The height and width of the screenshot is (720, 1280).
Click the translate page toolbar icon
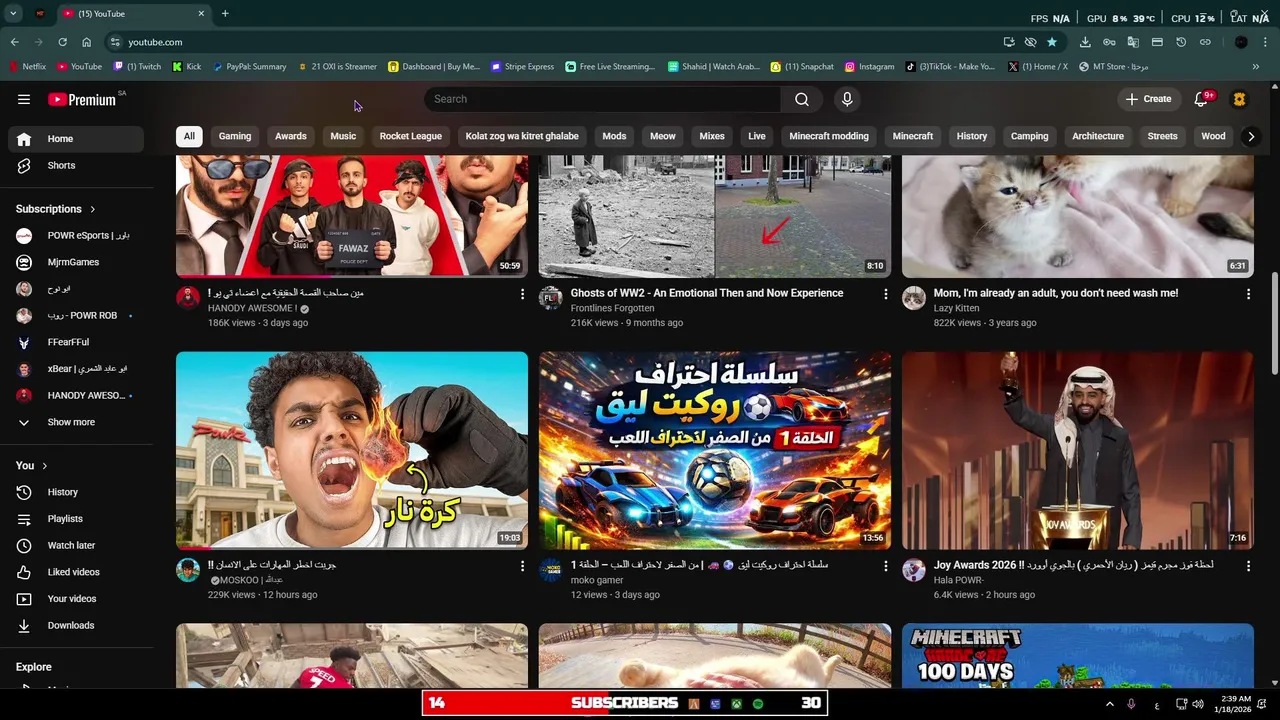(x=1133, y=42)
